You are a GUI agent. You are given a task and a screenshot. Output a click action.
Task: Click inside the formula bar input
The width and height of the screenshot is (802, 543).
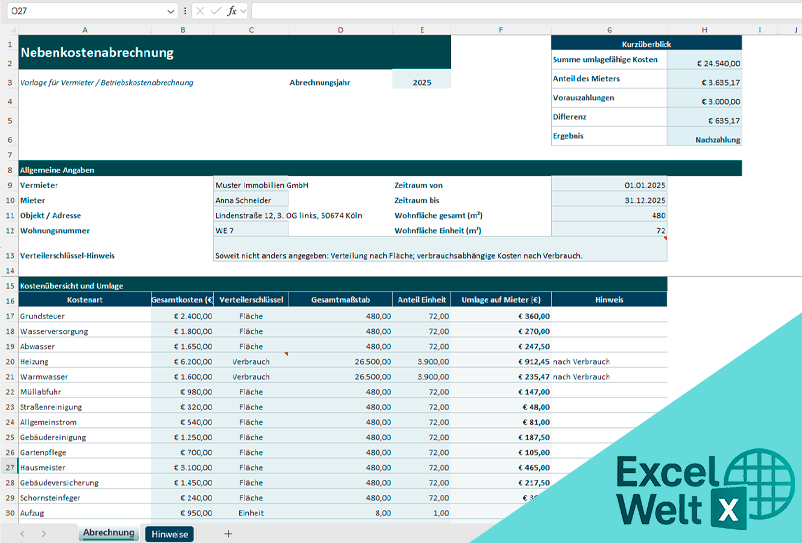coord(526,11)
